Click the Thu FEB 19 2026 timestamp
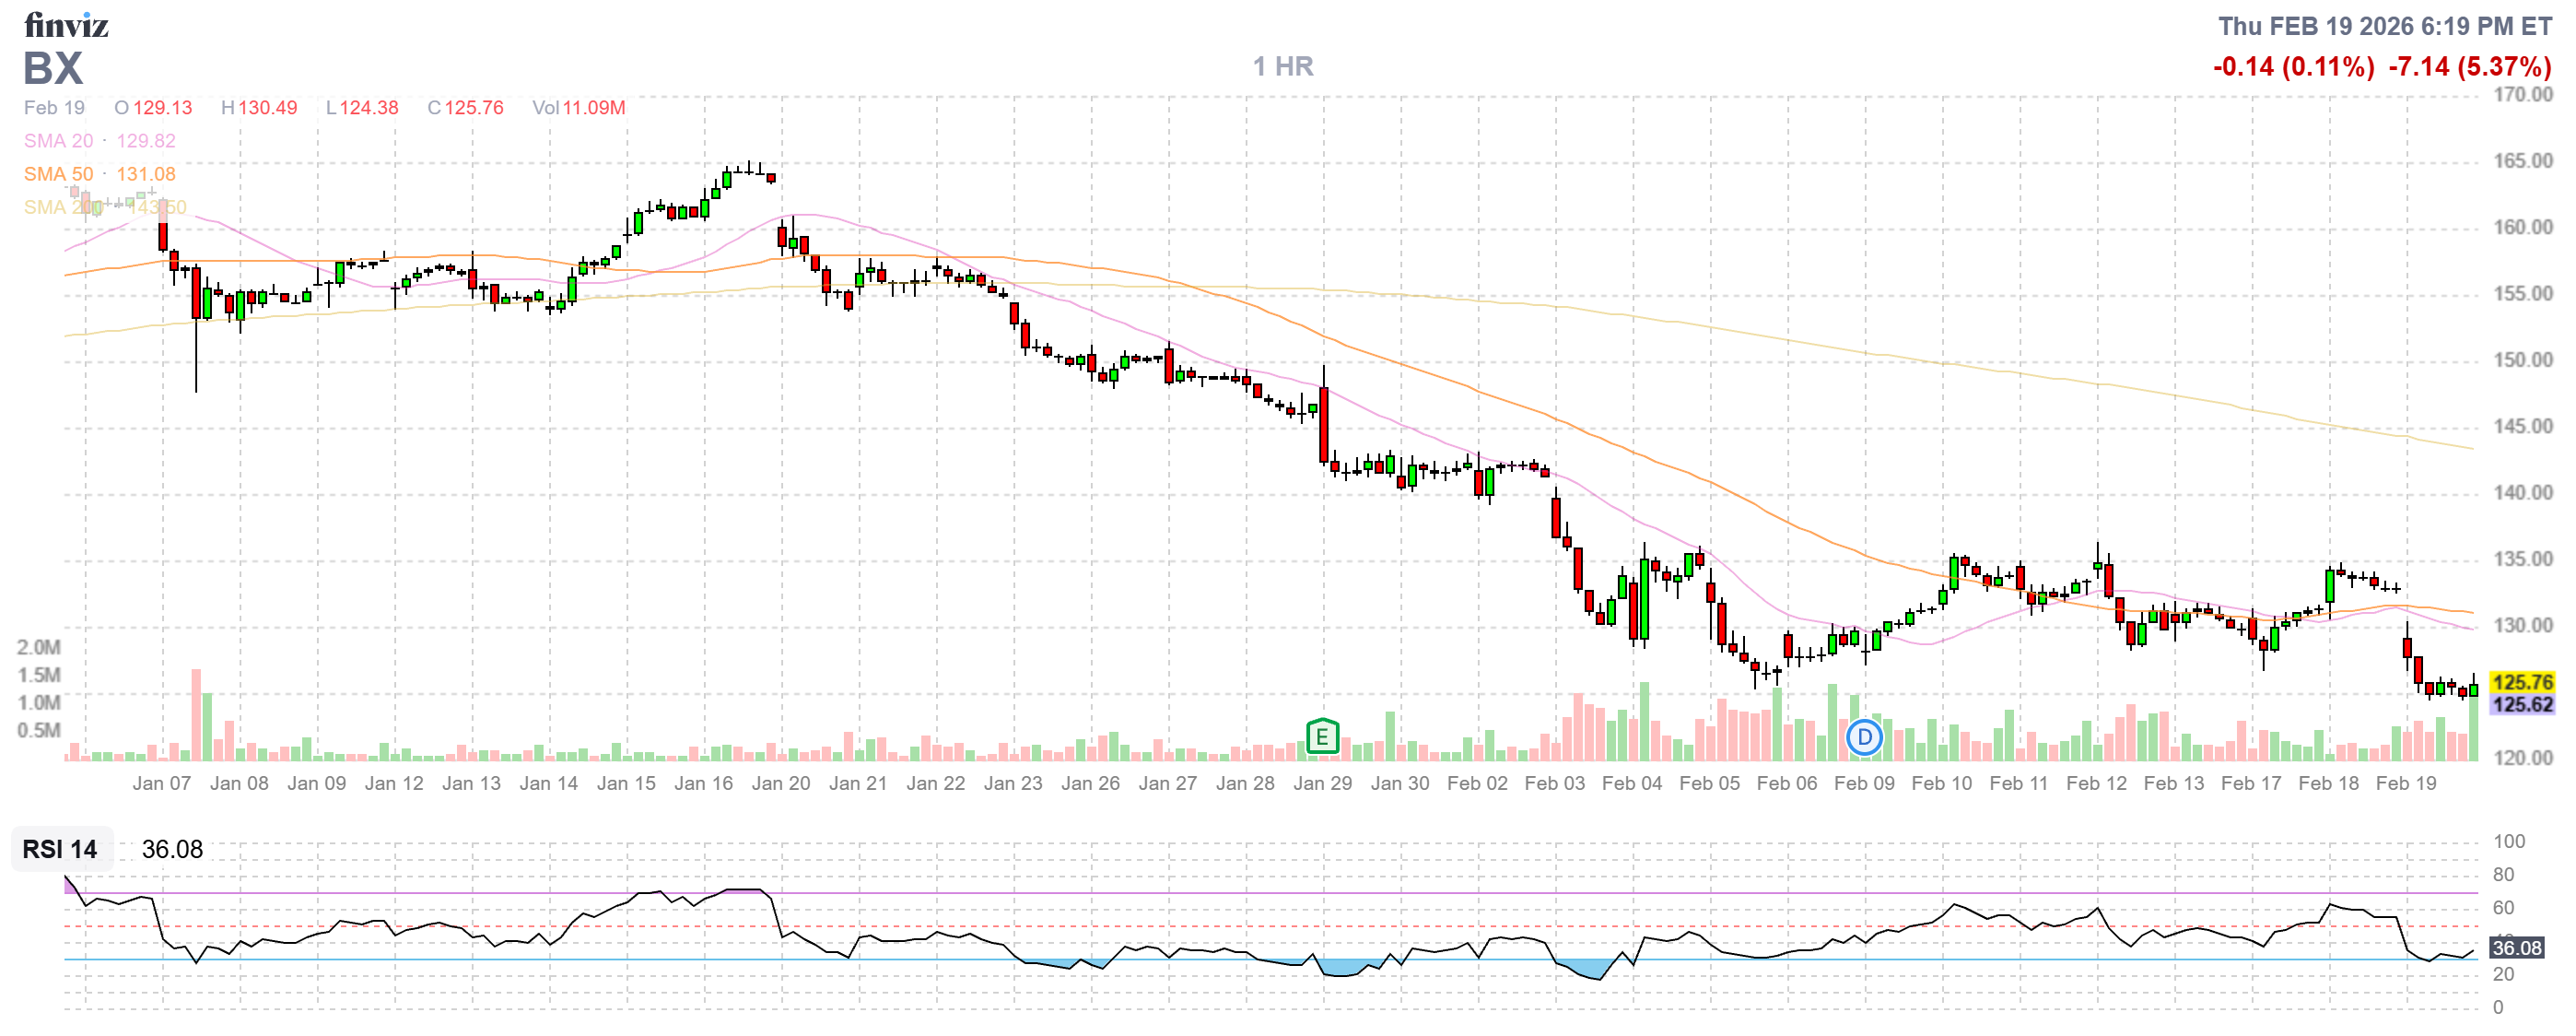 [2384, 26]
